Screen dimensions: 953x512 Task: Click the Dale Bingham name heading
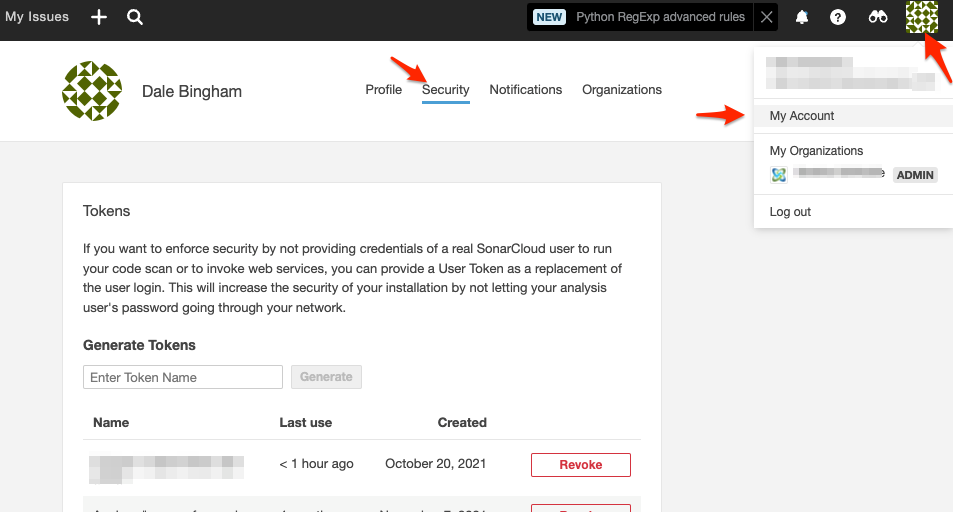pos(191,91)
